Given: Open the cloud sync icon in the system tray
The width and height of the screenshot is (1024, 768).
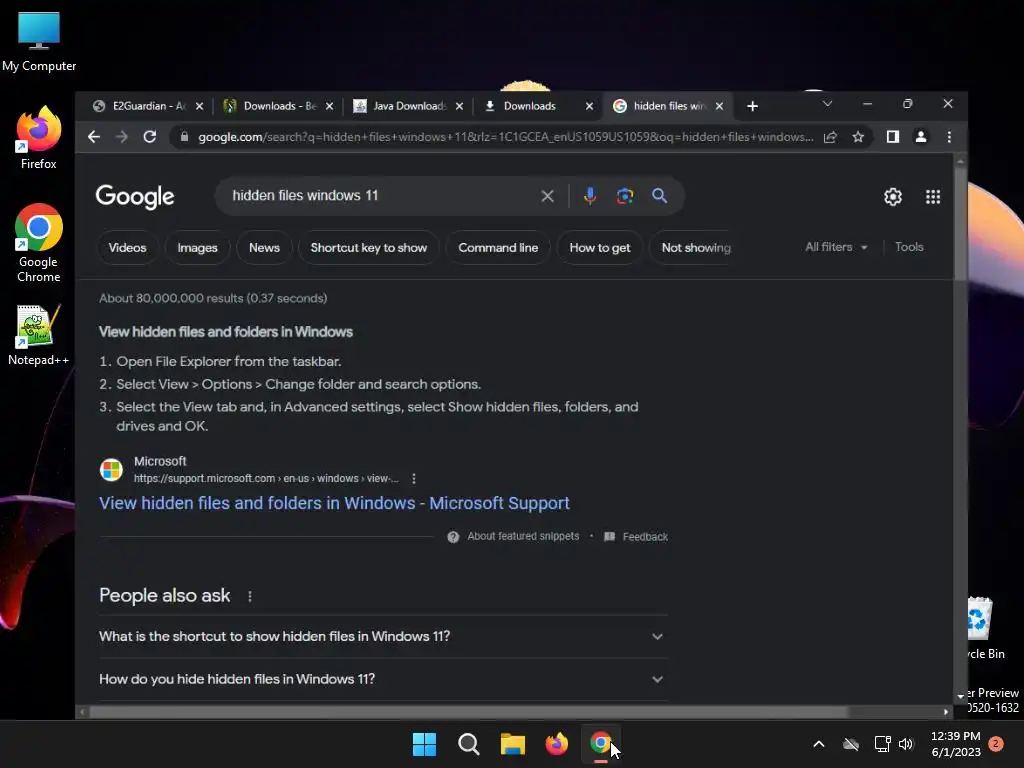Looking at the screenshot, I should tap(851, 744).
